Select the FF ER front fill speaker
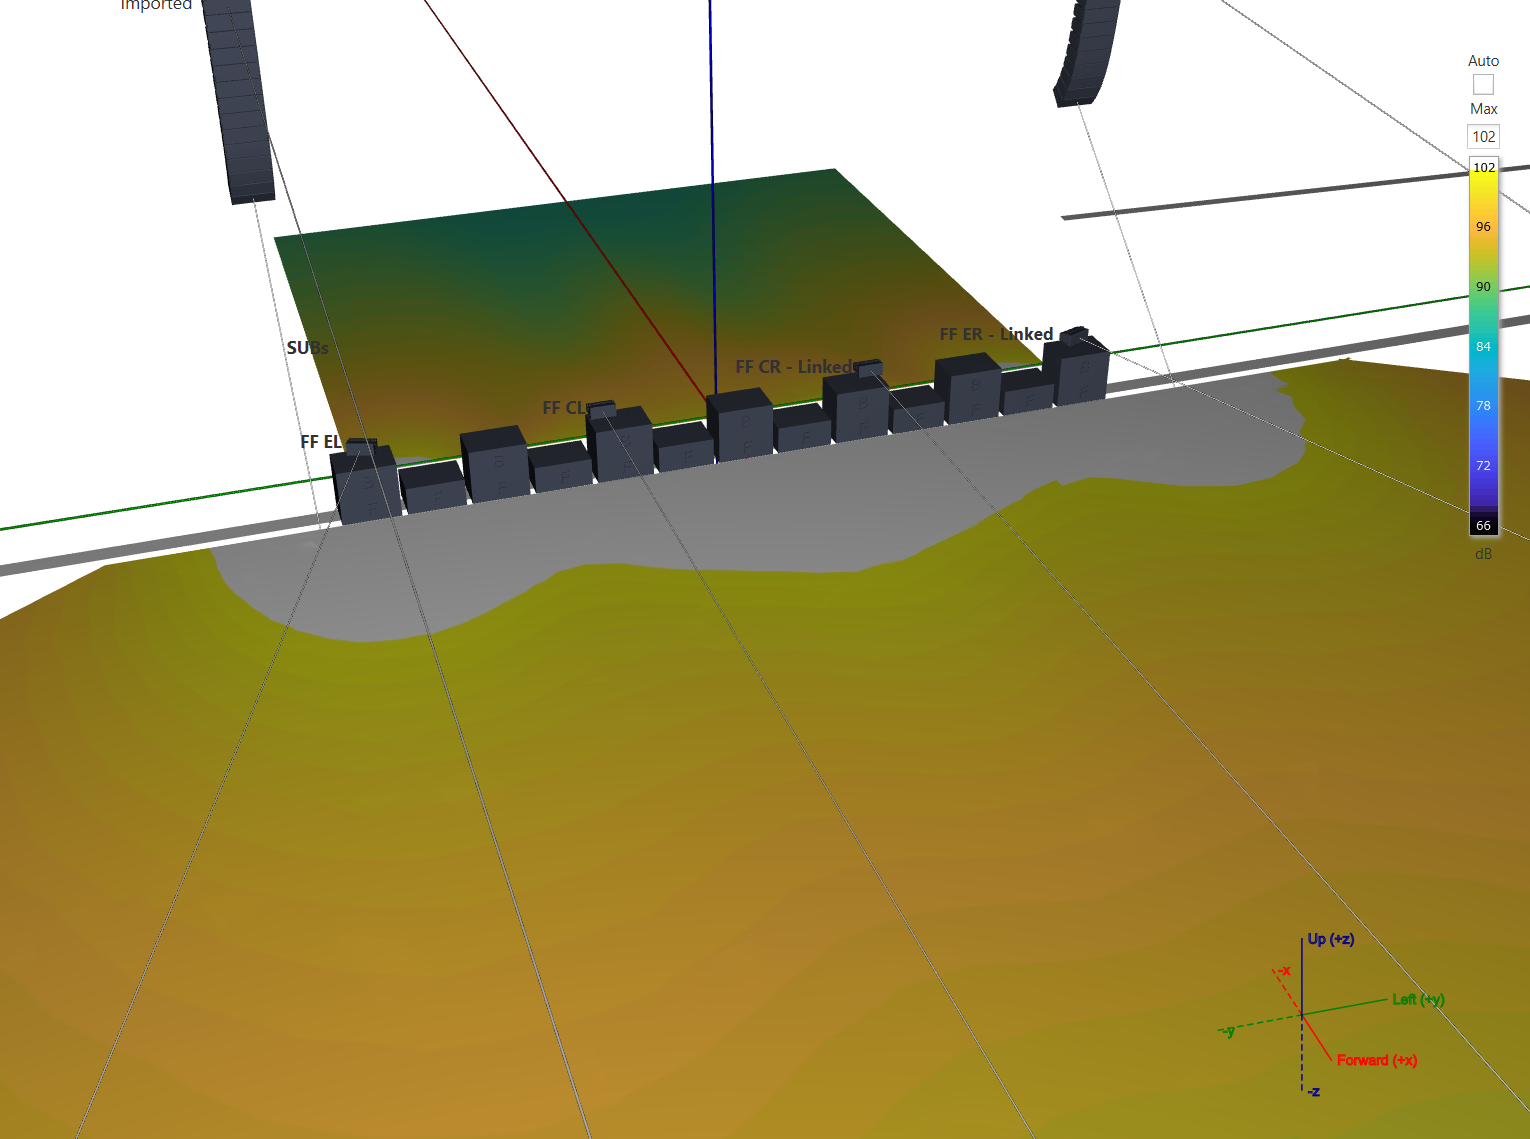 pos(1074,335)
